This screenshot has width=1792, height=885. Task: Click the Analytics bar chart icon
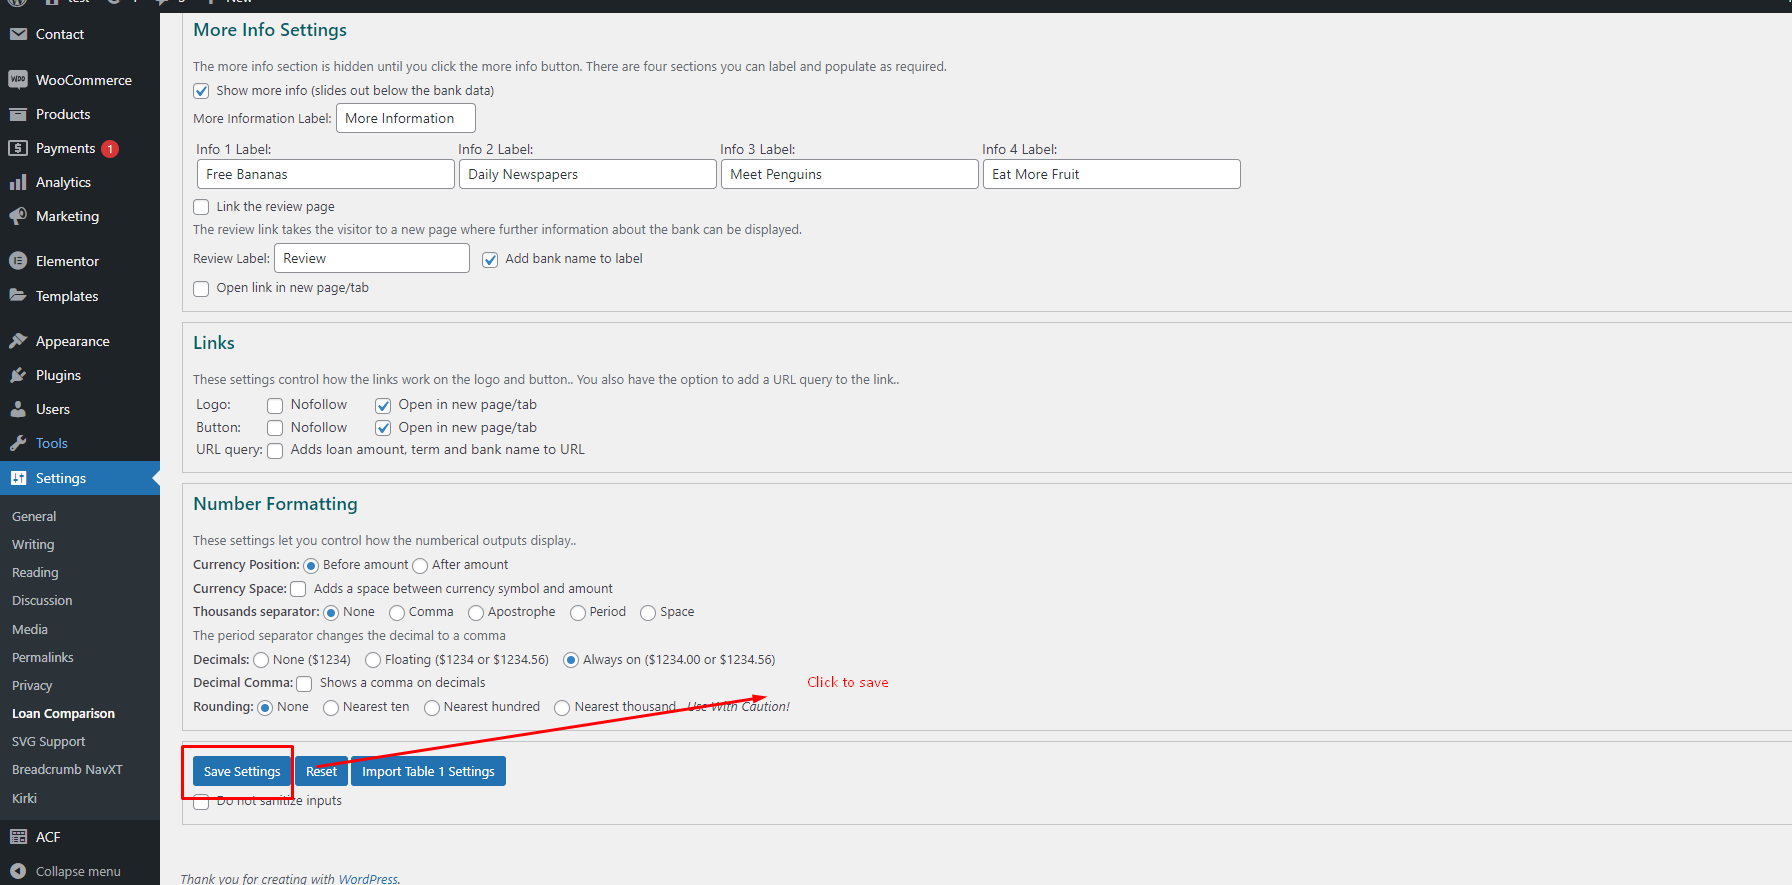pyautogui.click(x=18, y=182)
